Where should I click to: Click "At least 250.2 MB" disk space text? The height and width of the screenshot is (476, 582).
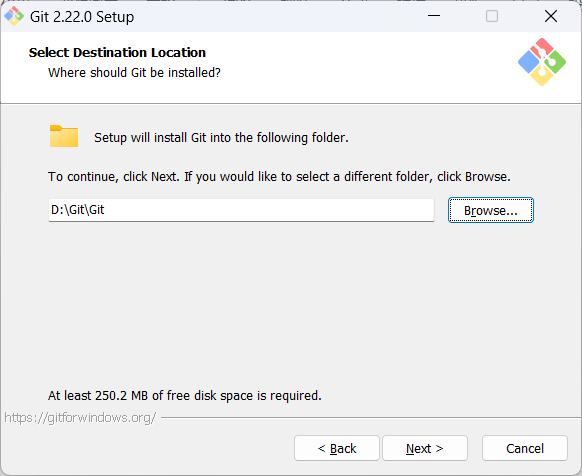coord(184,395)
